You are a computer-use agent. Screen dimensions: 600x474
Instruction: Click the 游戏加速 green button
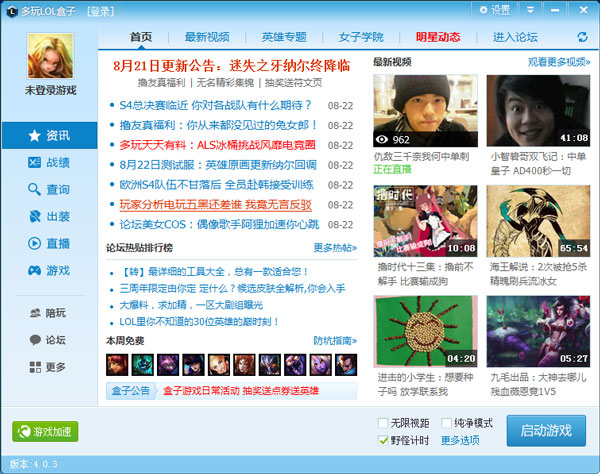[45, 432]
